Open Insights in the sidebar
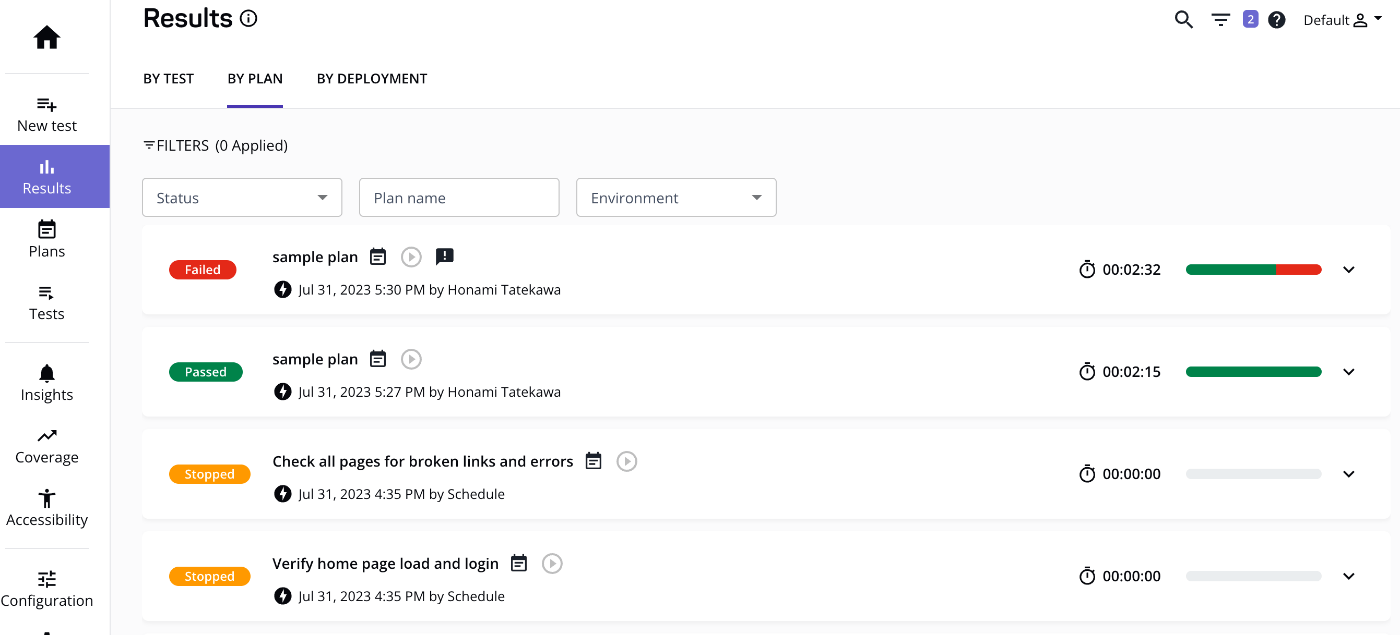The image size is (1400, 635). click(47, 383)
